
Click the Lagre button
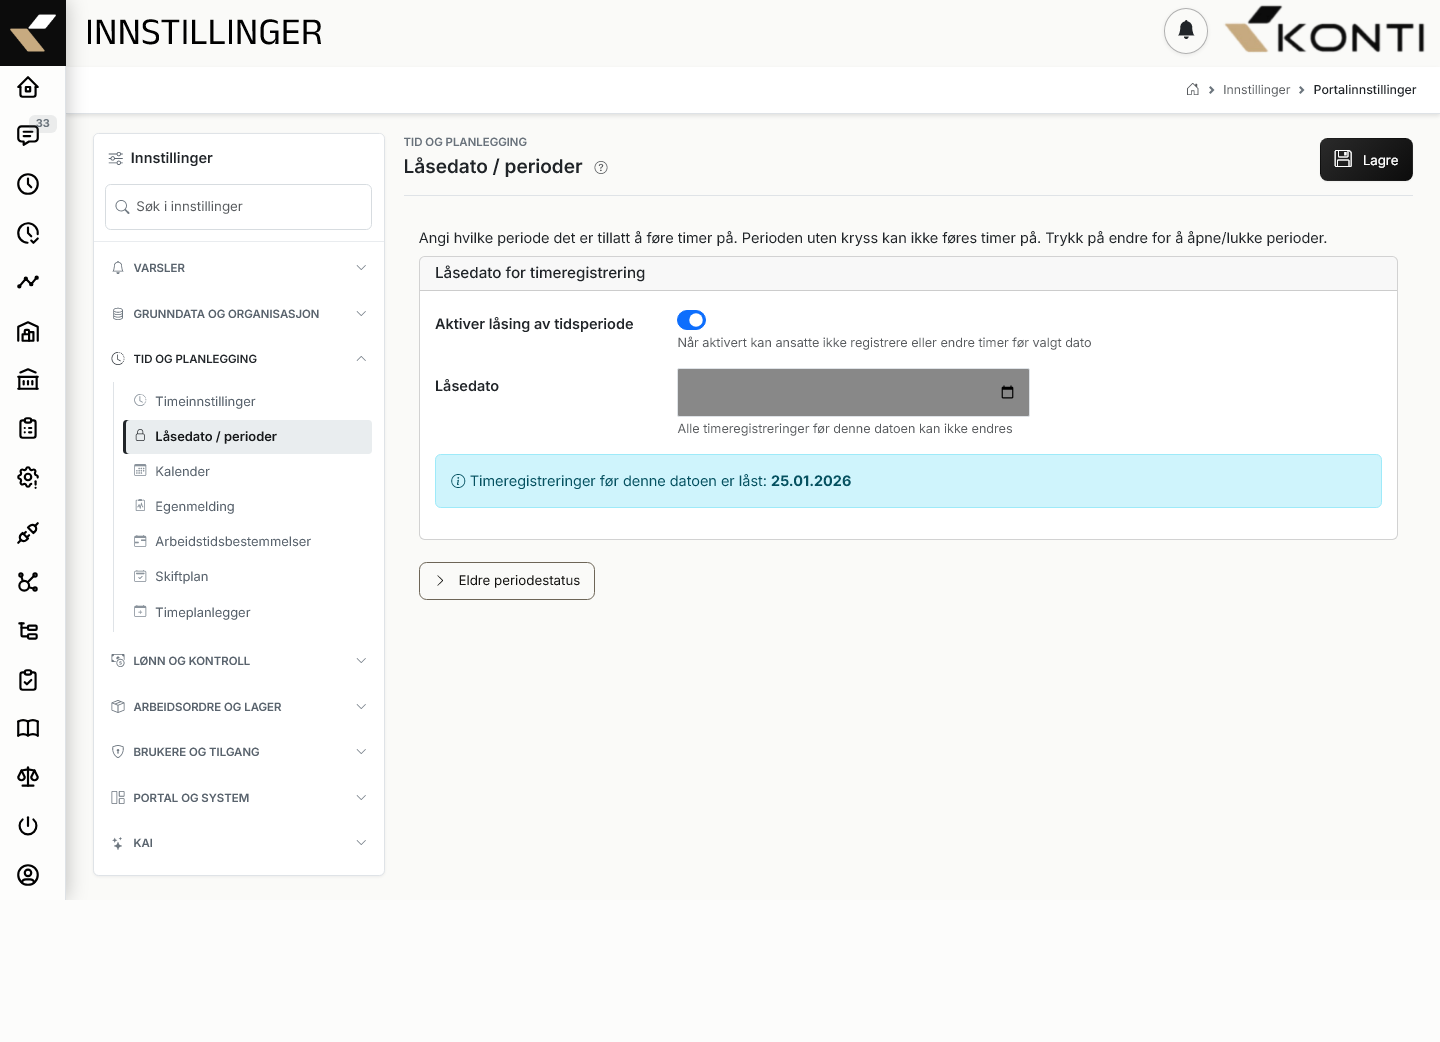coord(1366,160)
